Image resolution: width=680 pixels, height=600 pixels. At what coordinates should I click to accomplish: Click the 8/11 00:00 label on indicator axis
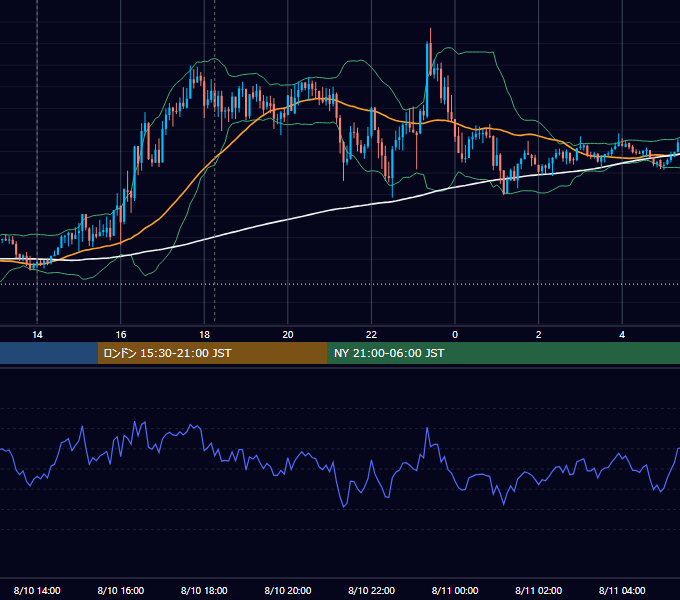pos(455,590)
